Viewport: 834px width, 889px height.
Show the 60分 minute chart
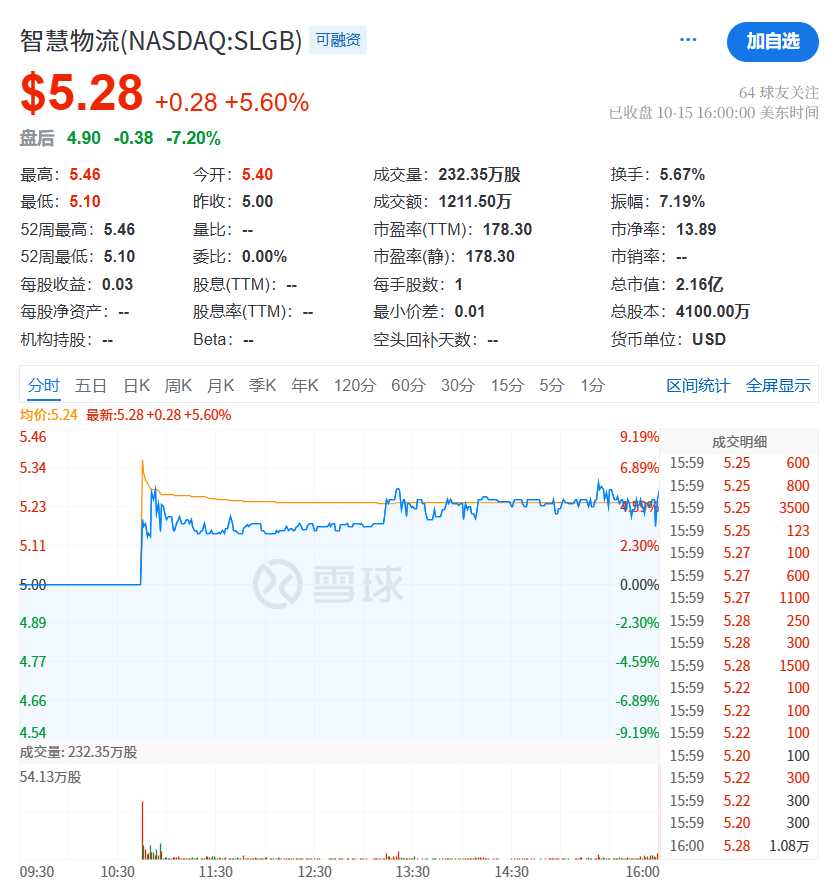coord(408,385)
